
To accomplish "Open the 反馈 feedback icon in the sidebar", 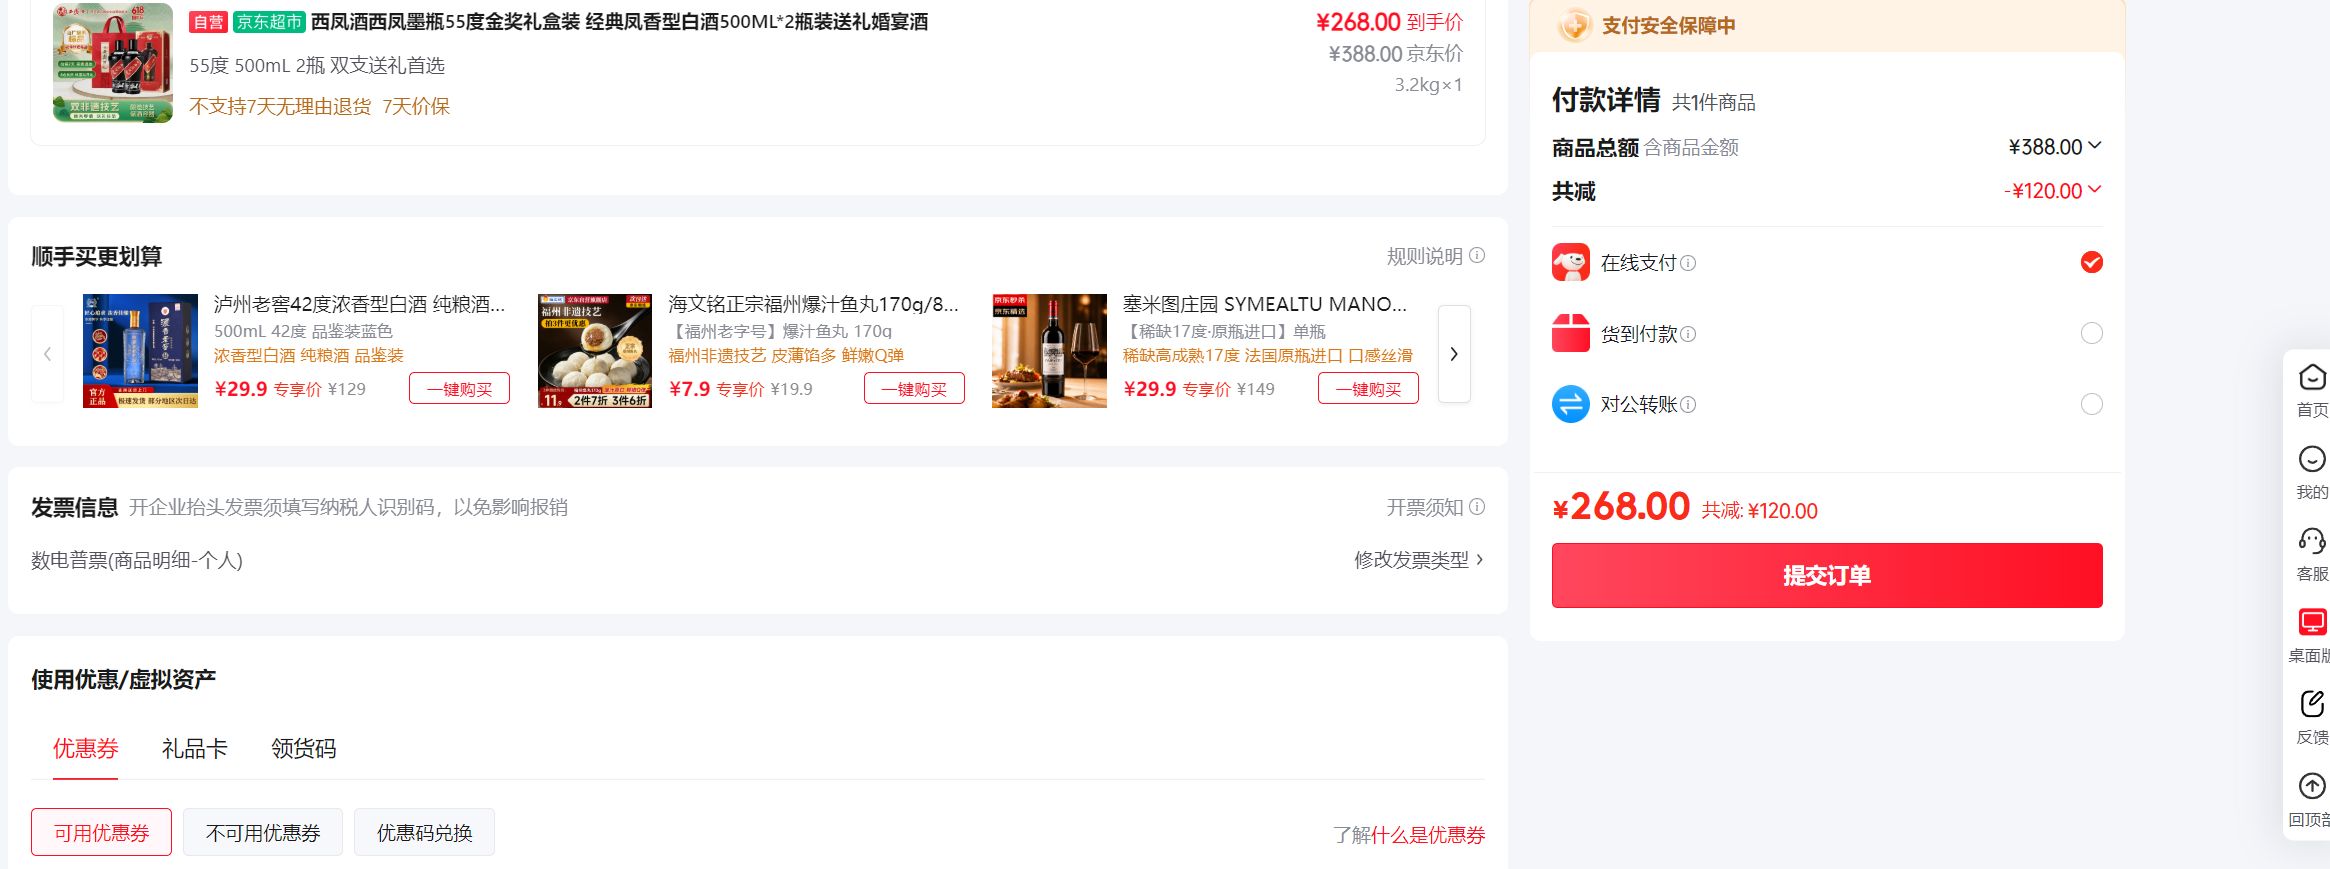I will [x=2312, y=704].
